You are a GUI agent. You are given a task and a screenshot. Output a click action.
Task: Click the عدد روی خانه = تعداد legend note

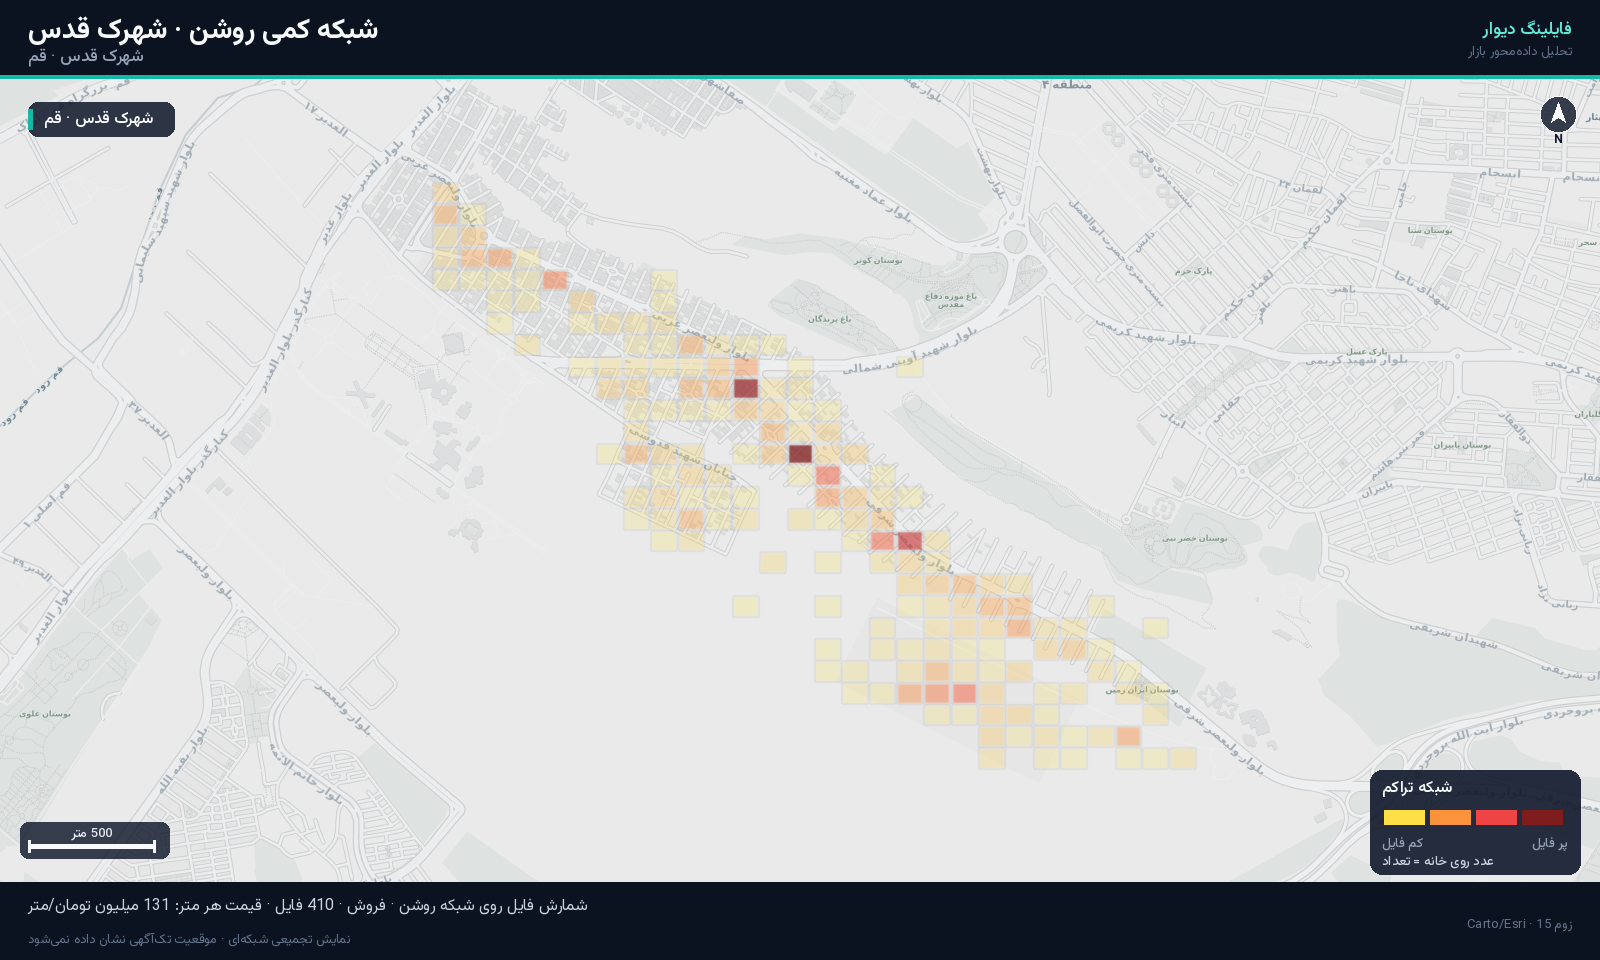(1438, 861)
